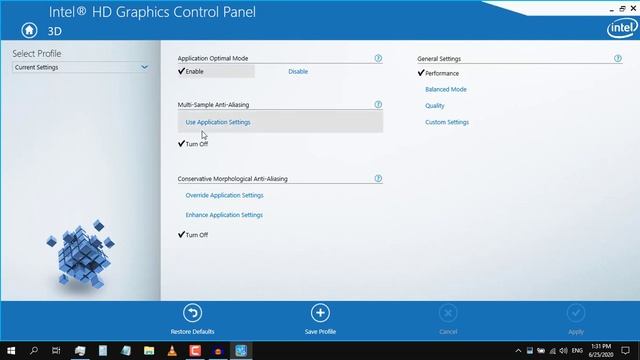Open the Select Profile dropdown

[x=80, y=67]
